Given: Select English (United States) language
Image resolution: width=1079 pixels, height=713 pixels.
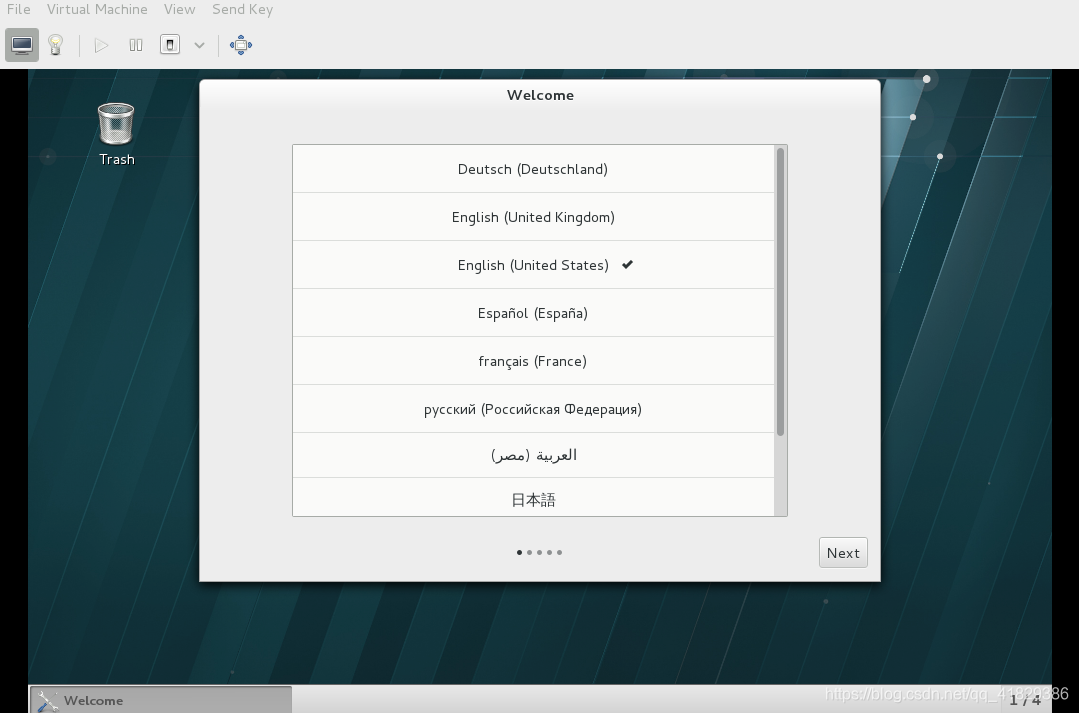Looking at the screenshot, I should pyautogui.click(x=533, y=266).
